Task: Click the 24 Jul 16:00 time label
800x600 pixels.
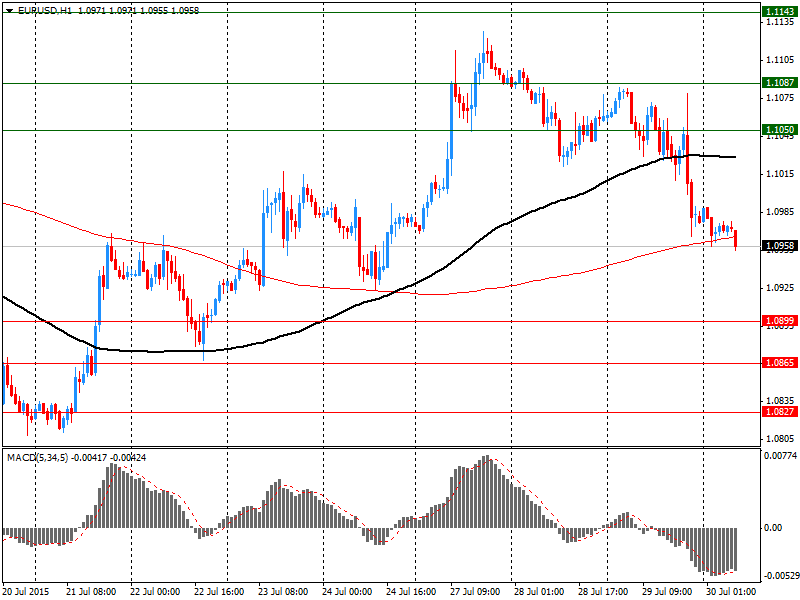Action: point(411,592)
